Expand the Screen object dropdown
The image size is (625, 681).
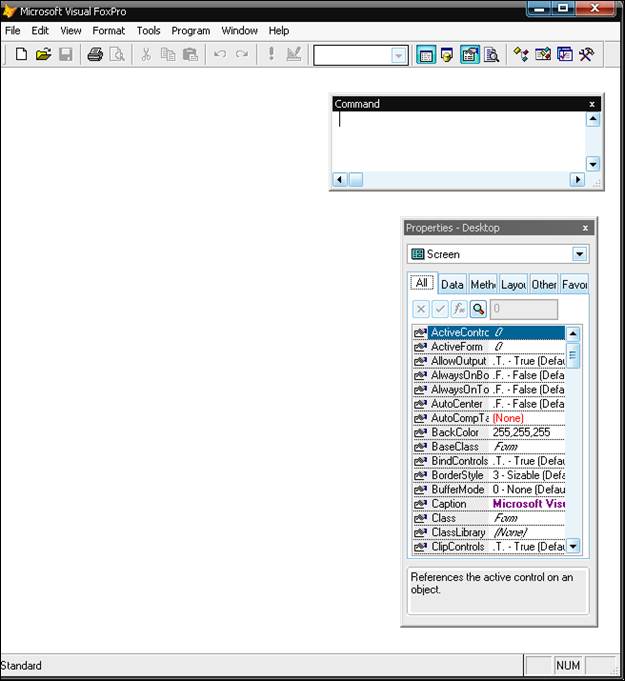pos(579,254)
